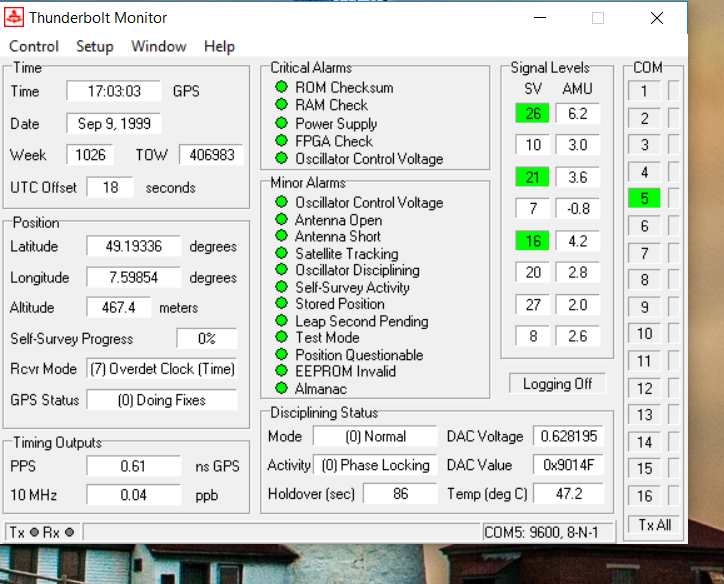
Task: Click the Self-Survey Activity indicator
Action: tap(281, 287)
